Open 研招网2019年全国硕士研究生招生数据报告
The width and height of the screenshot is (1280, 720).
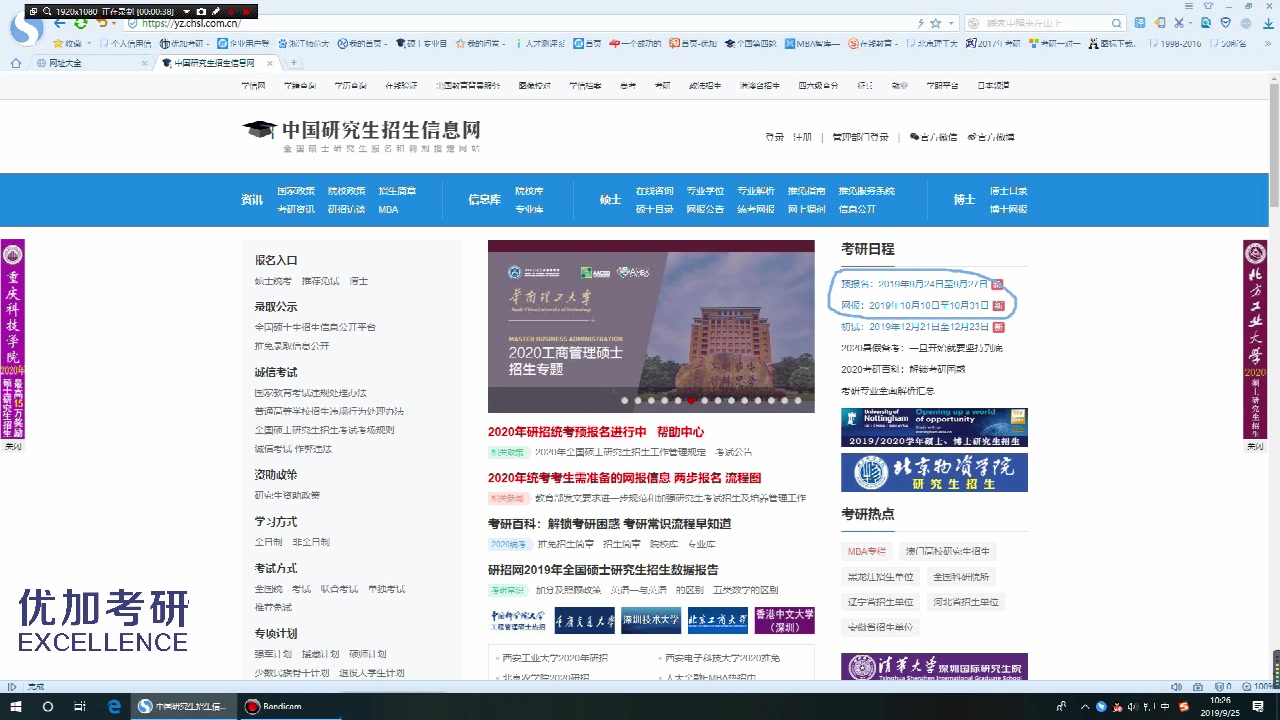[x=603, y=570]
